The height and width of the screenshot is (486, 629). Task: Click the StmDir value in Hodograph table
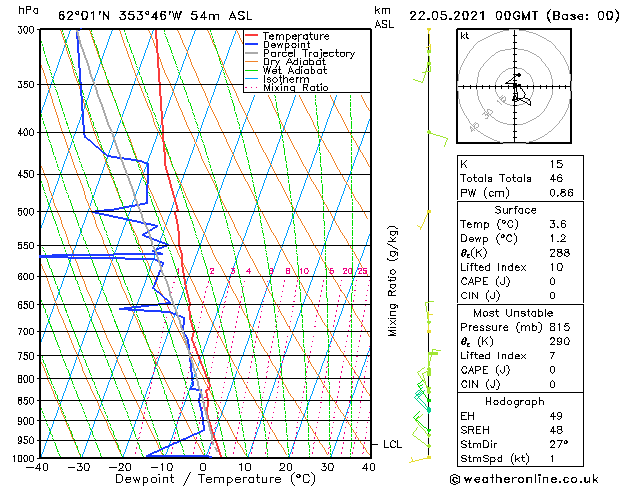559,444
